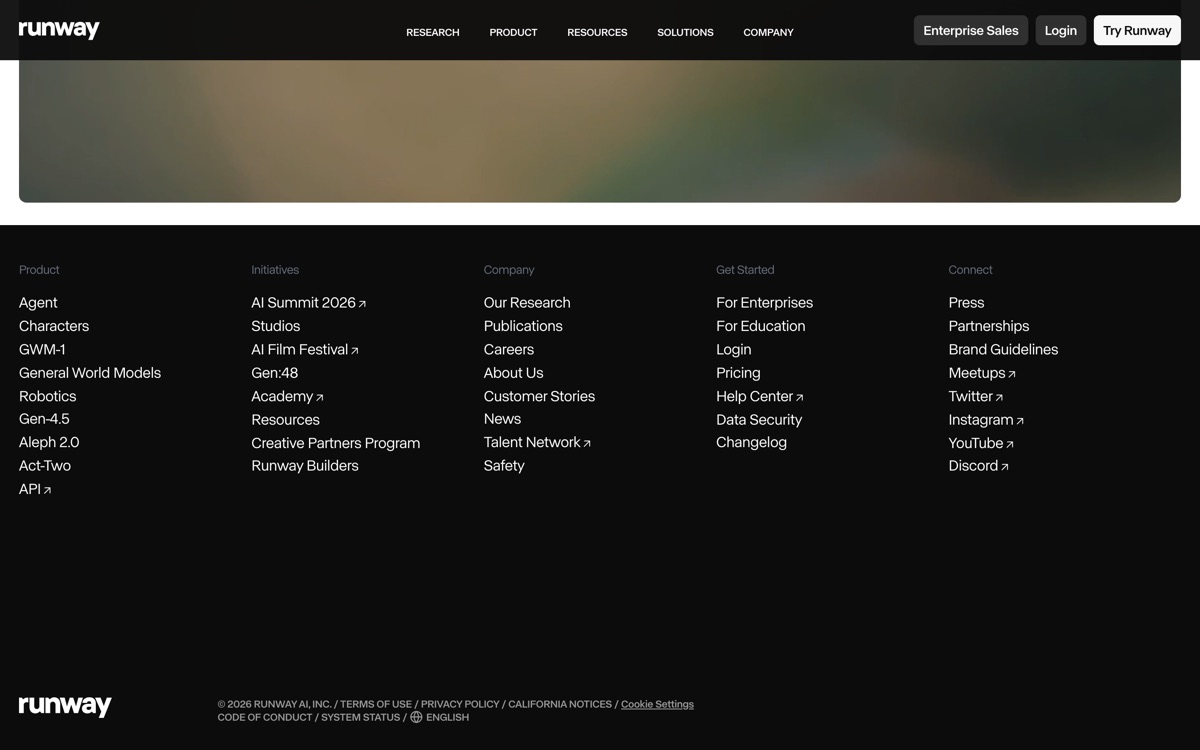1200x750 pixels.
Task: Open Runway's Twitter link
Action: tap(976, 396)
